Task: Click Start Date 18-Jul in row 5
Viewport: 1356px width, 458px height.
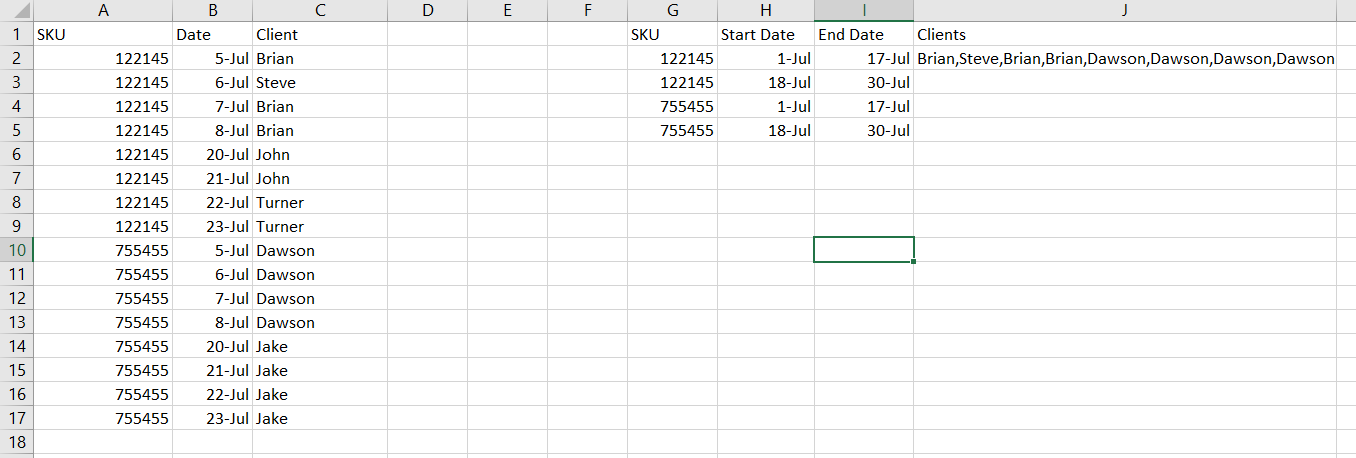Action: pyautogui.click(x=766, y=130)
